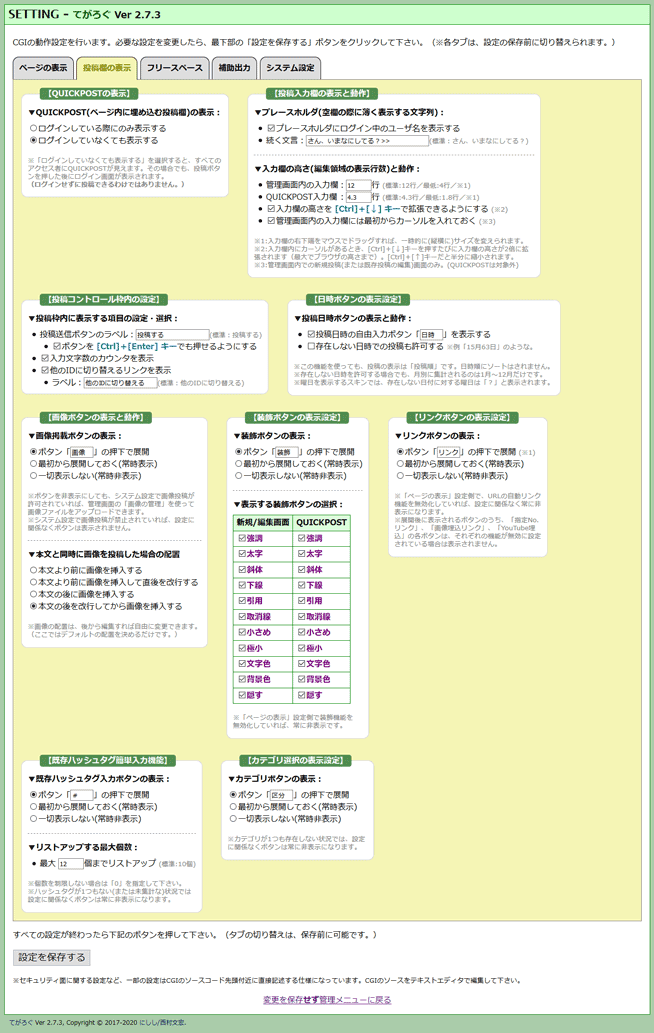Select 装飾 button 一切表示しない radio
The height and width of the screenshot is (1033, 654).
coord(239,476)
